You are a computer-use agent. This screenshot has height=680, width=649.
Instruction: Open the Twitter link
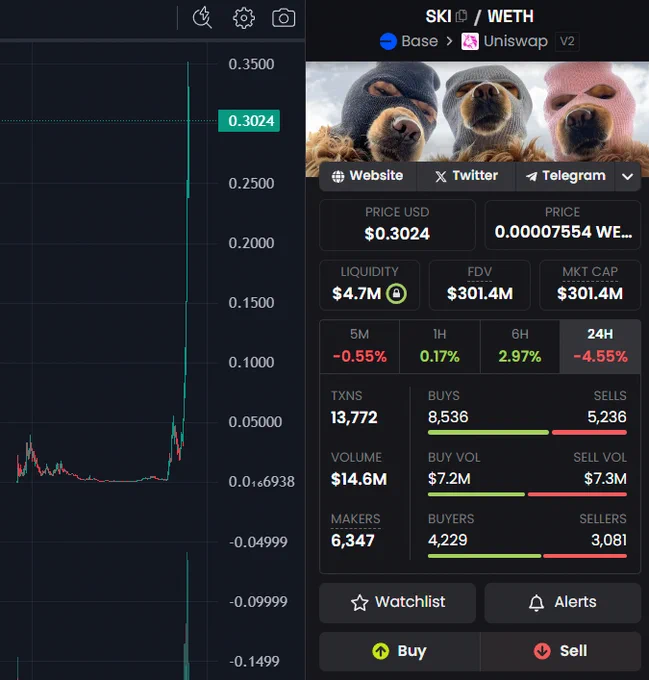point(466,176)
